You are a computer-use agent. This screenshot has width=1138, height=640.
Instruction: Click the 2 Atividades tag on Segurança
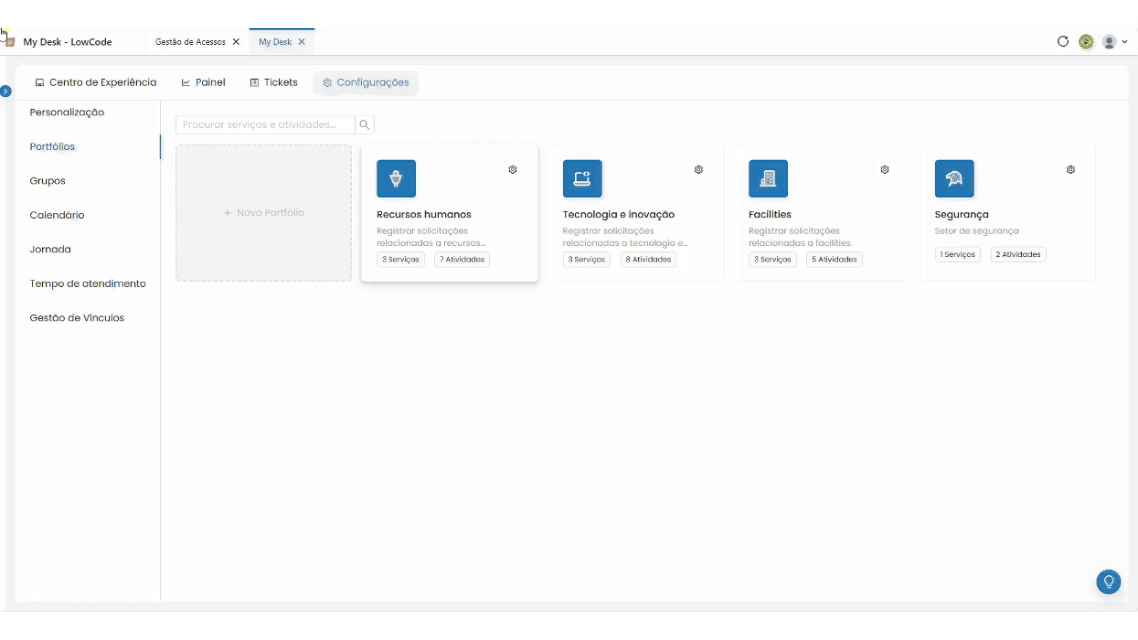click(1018, 255)
